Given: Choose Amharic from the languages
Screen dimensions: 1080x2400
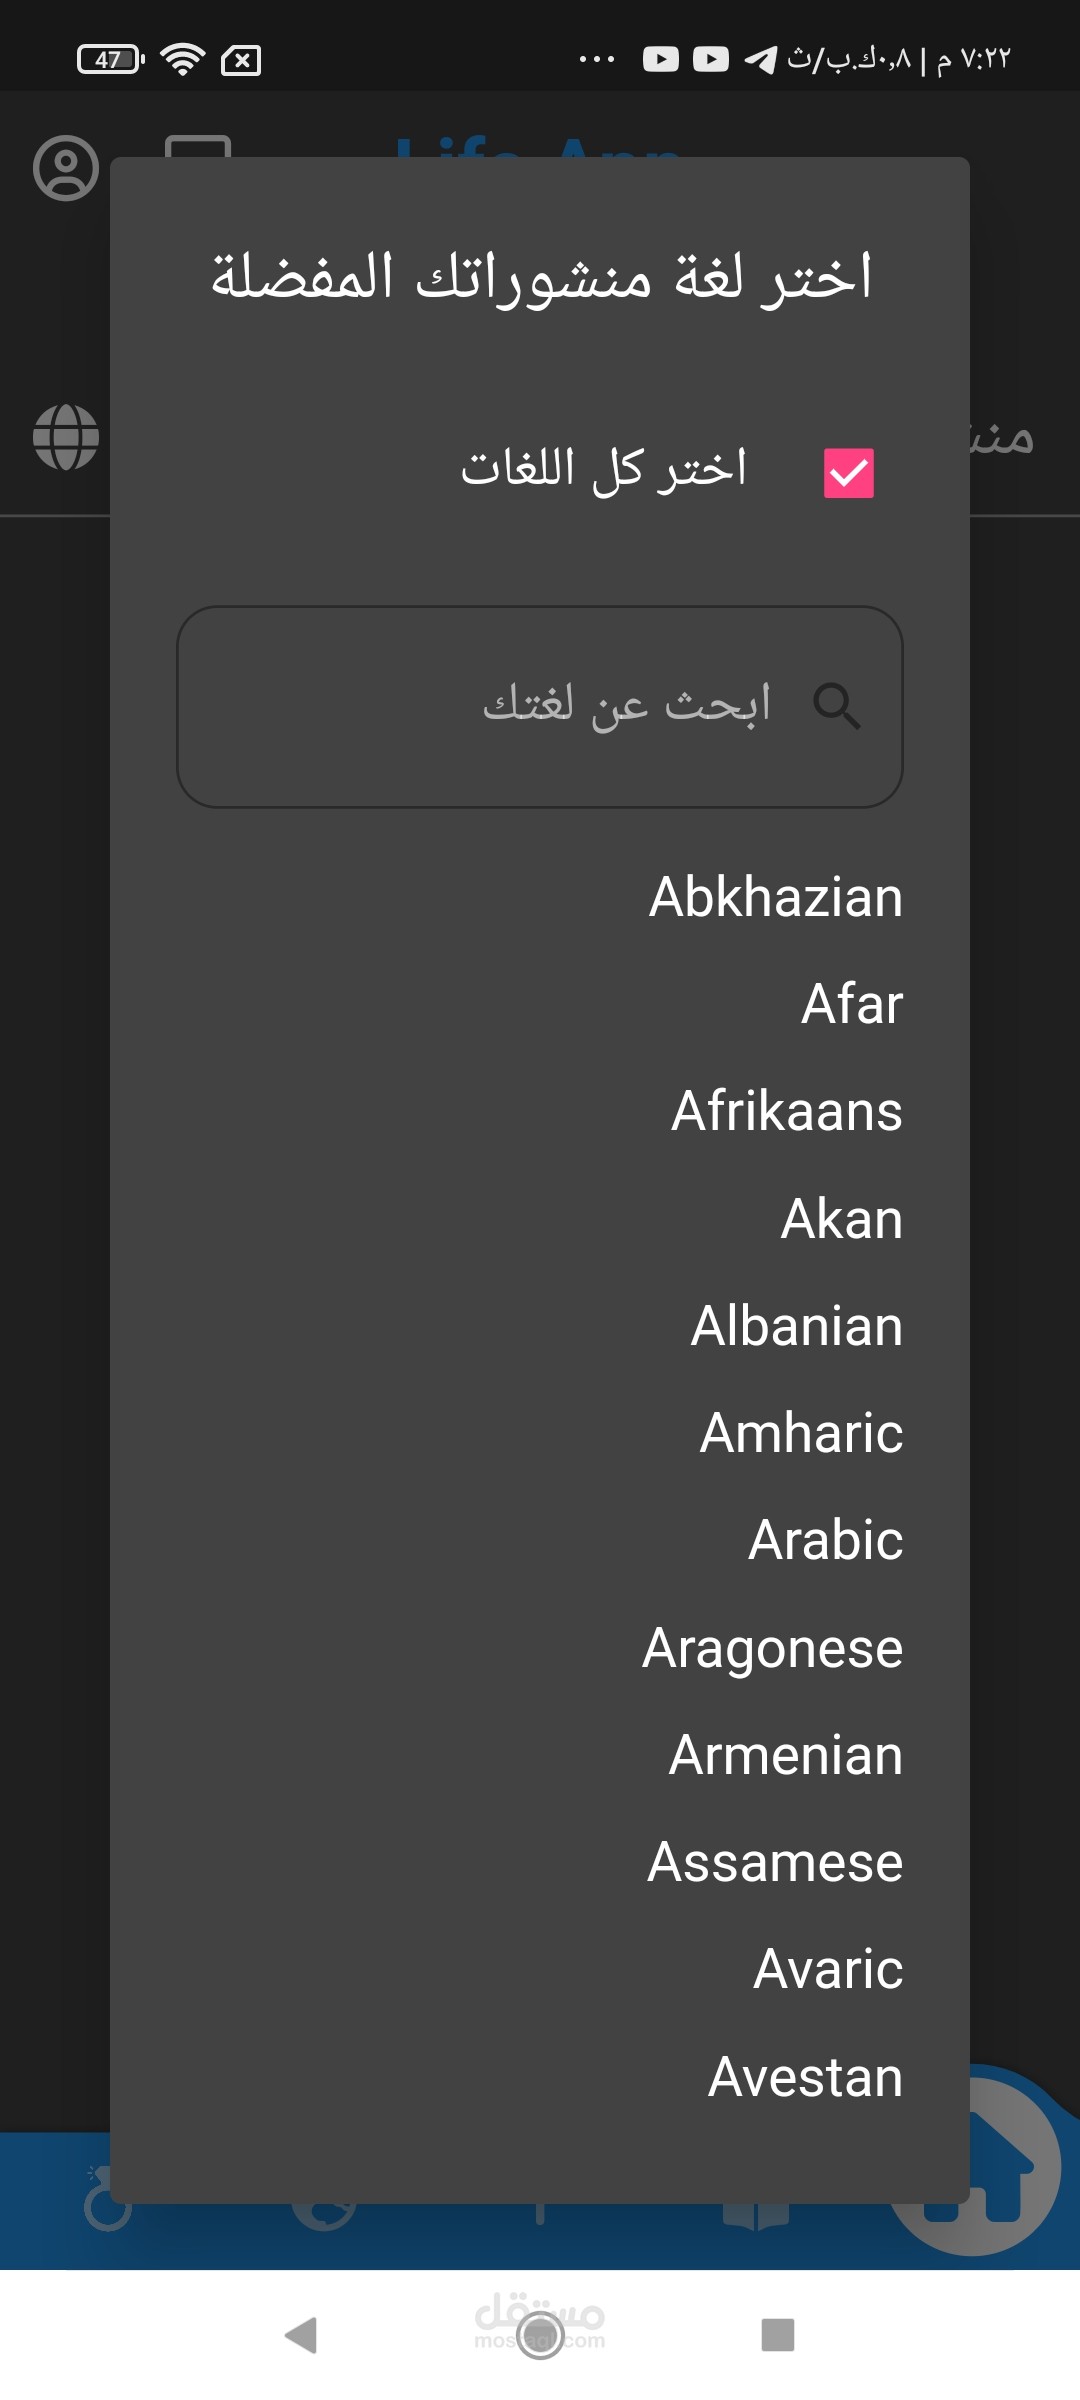Looking at the screenshot, I should (801, 1433).
